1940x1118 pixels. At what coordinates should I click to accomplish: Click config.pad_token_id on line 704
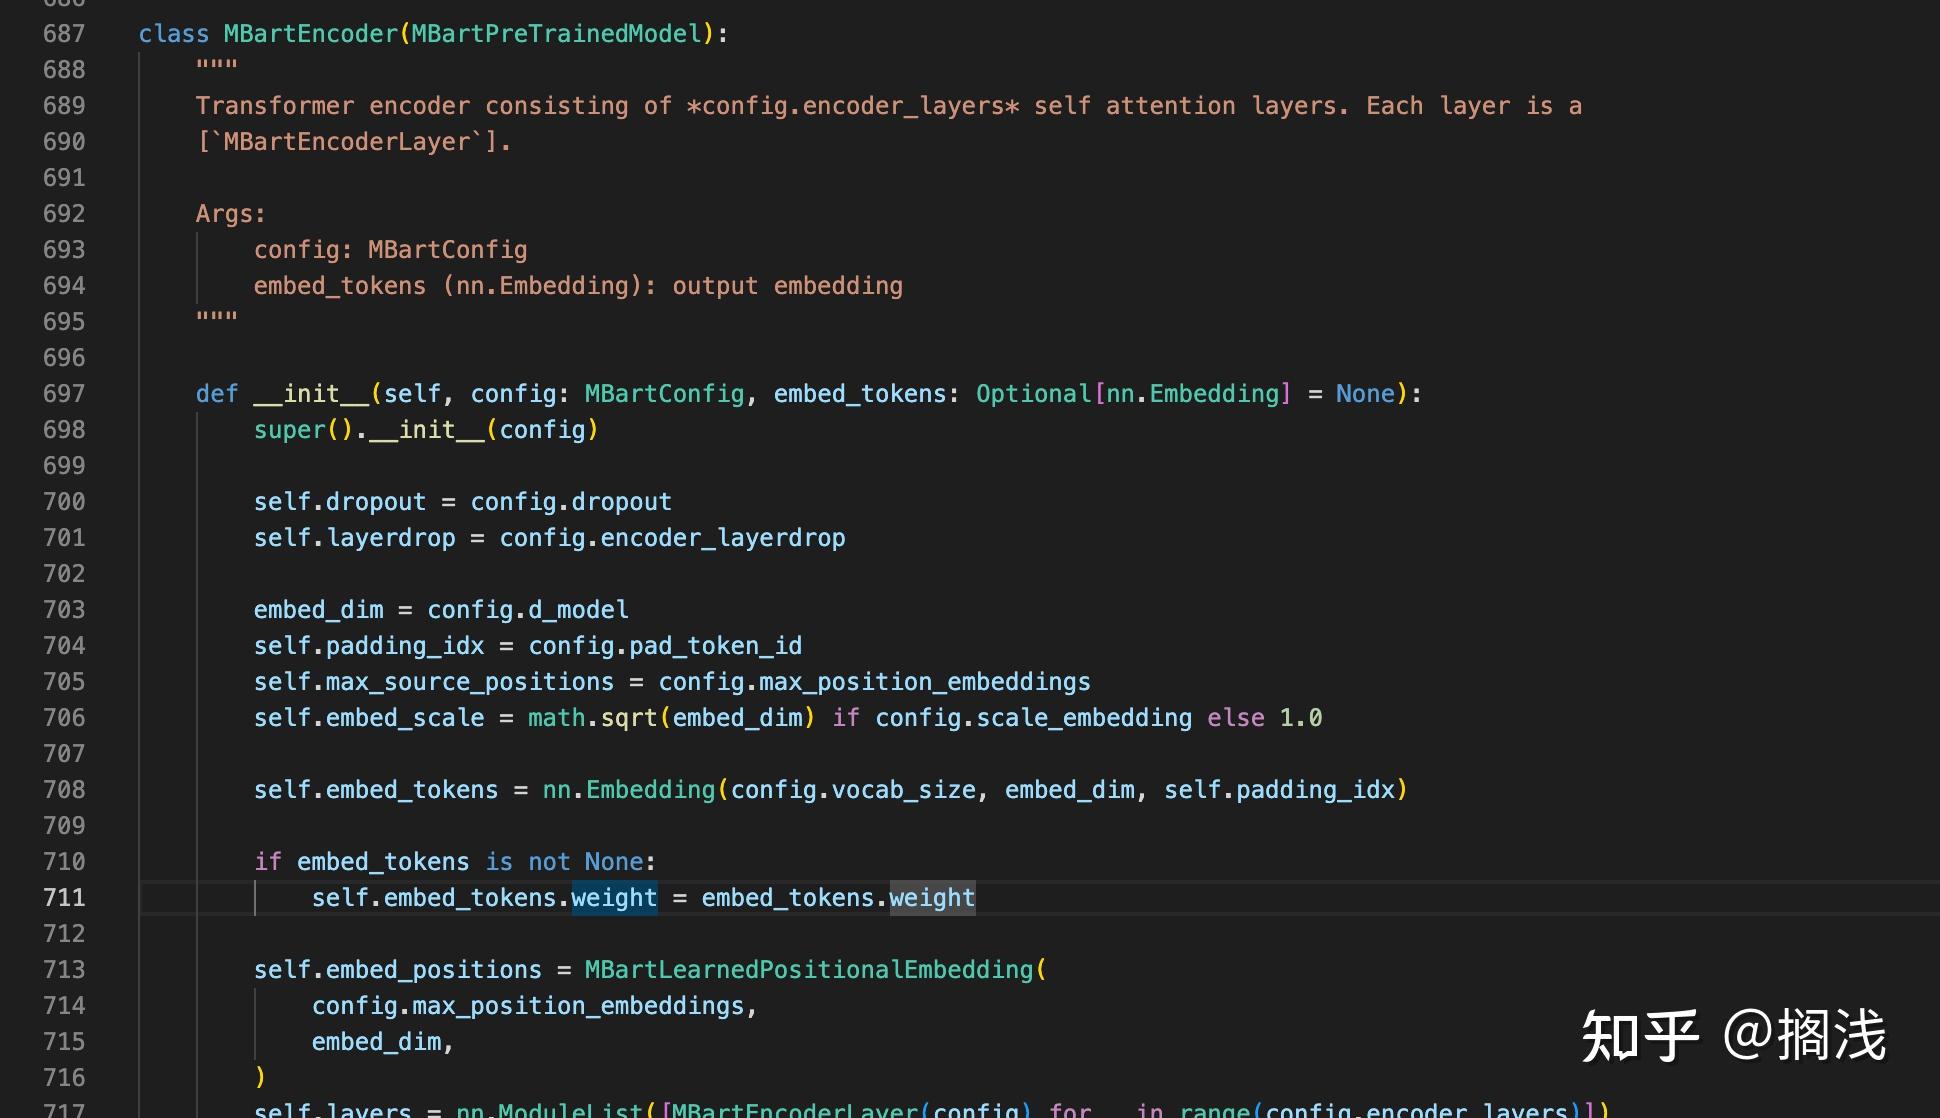click(x=665, y=645)
